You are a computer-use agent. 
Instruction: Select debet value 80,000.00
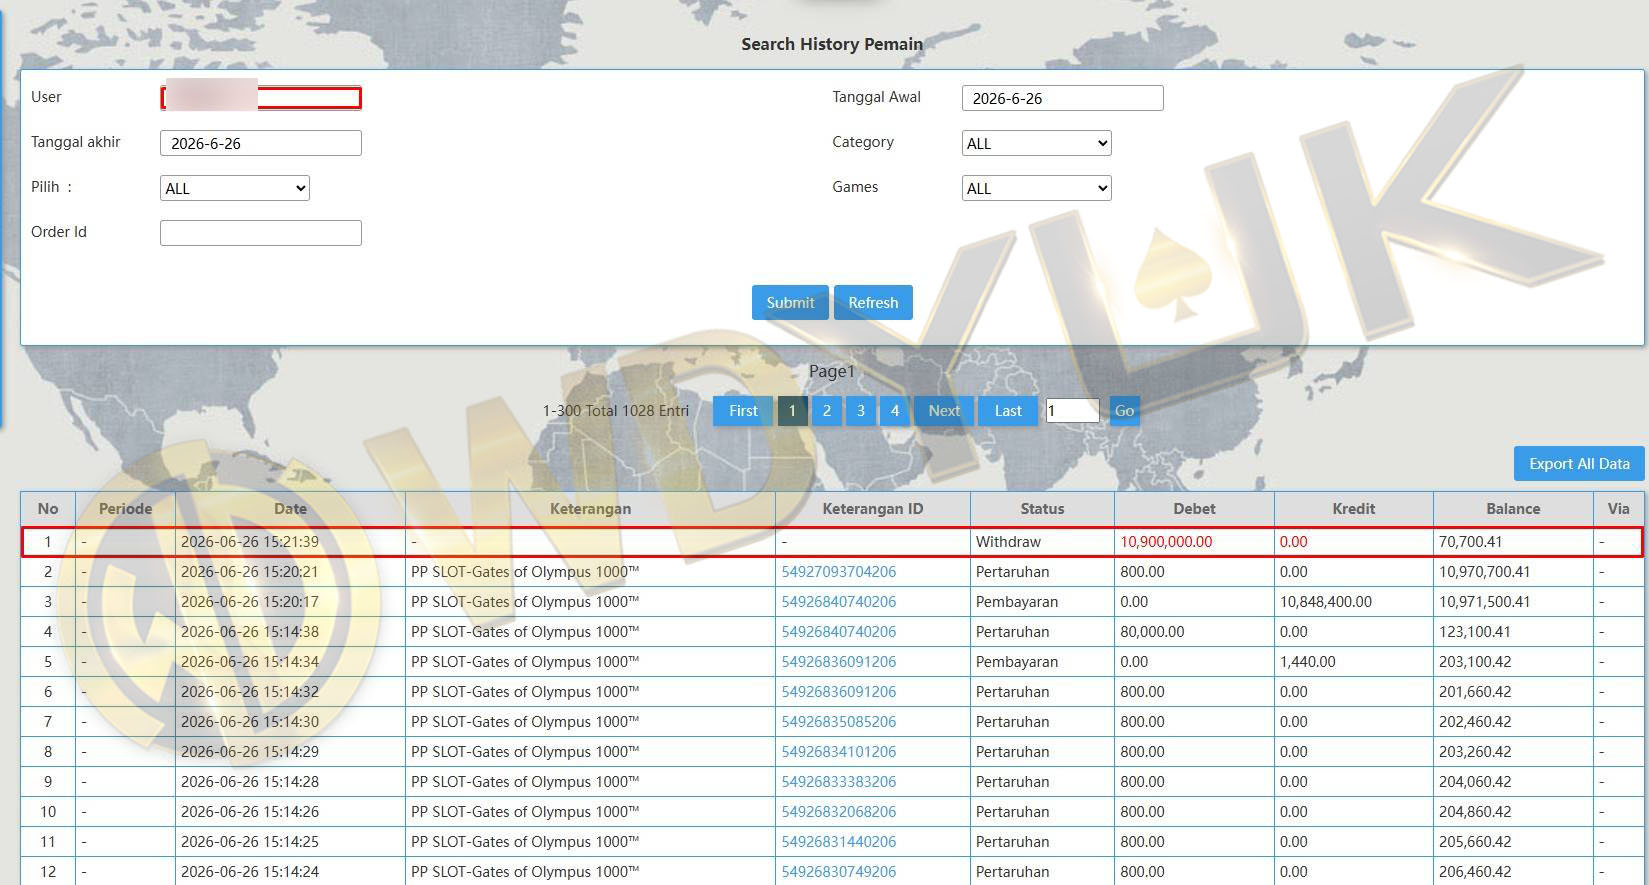click(x=1152, y=632)
